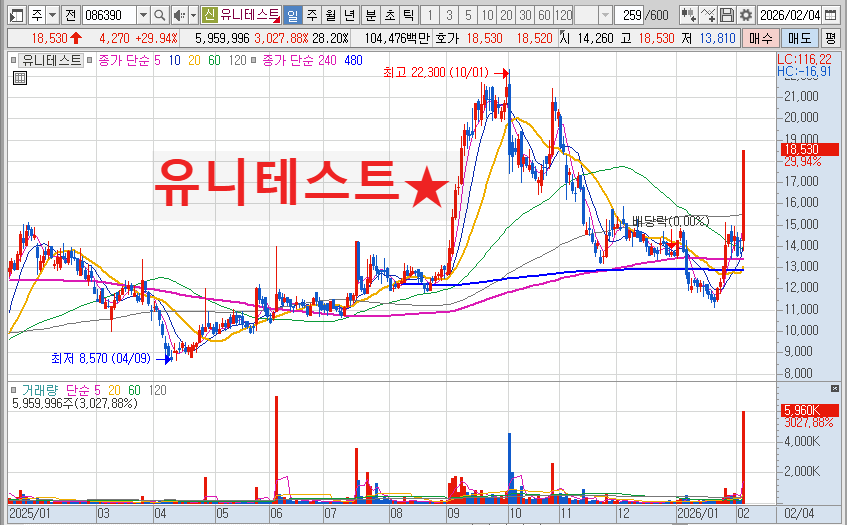Screen dimensions: 847x525
Task: Select the 3 interval button
Action: 449,15
